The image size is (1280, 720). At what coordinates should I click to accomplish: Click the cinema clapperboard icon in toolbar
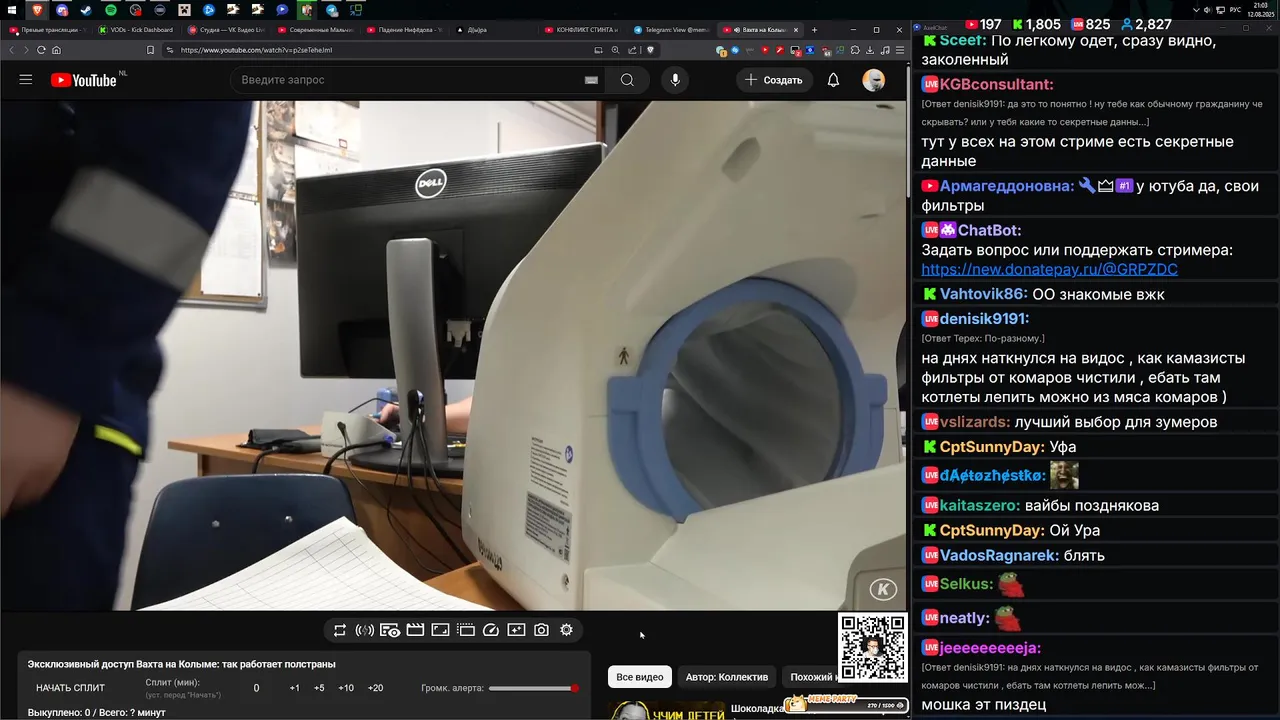pyautogui.click(x=415, y=630)
